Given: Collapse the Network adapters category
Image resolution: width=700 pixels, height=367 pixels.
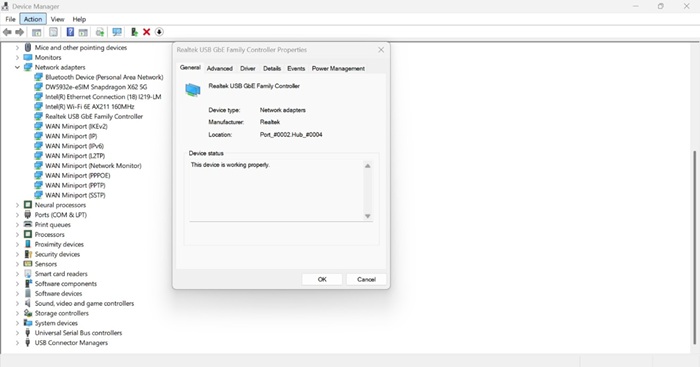Looking at the screenshot, I should (x=17, y=67).
